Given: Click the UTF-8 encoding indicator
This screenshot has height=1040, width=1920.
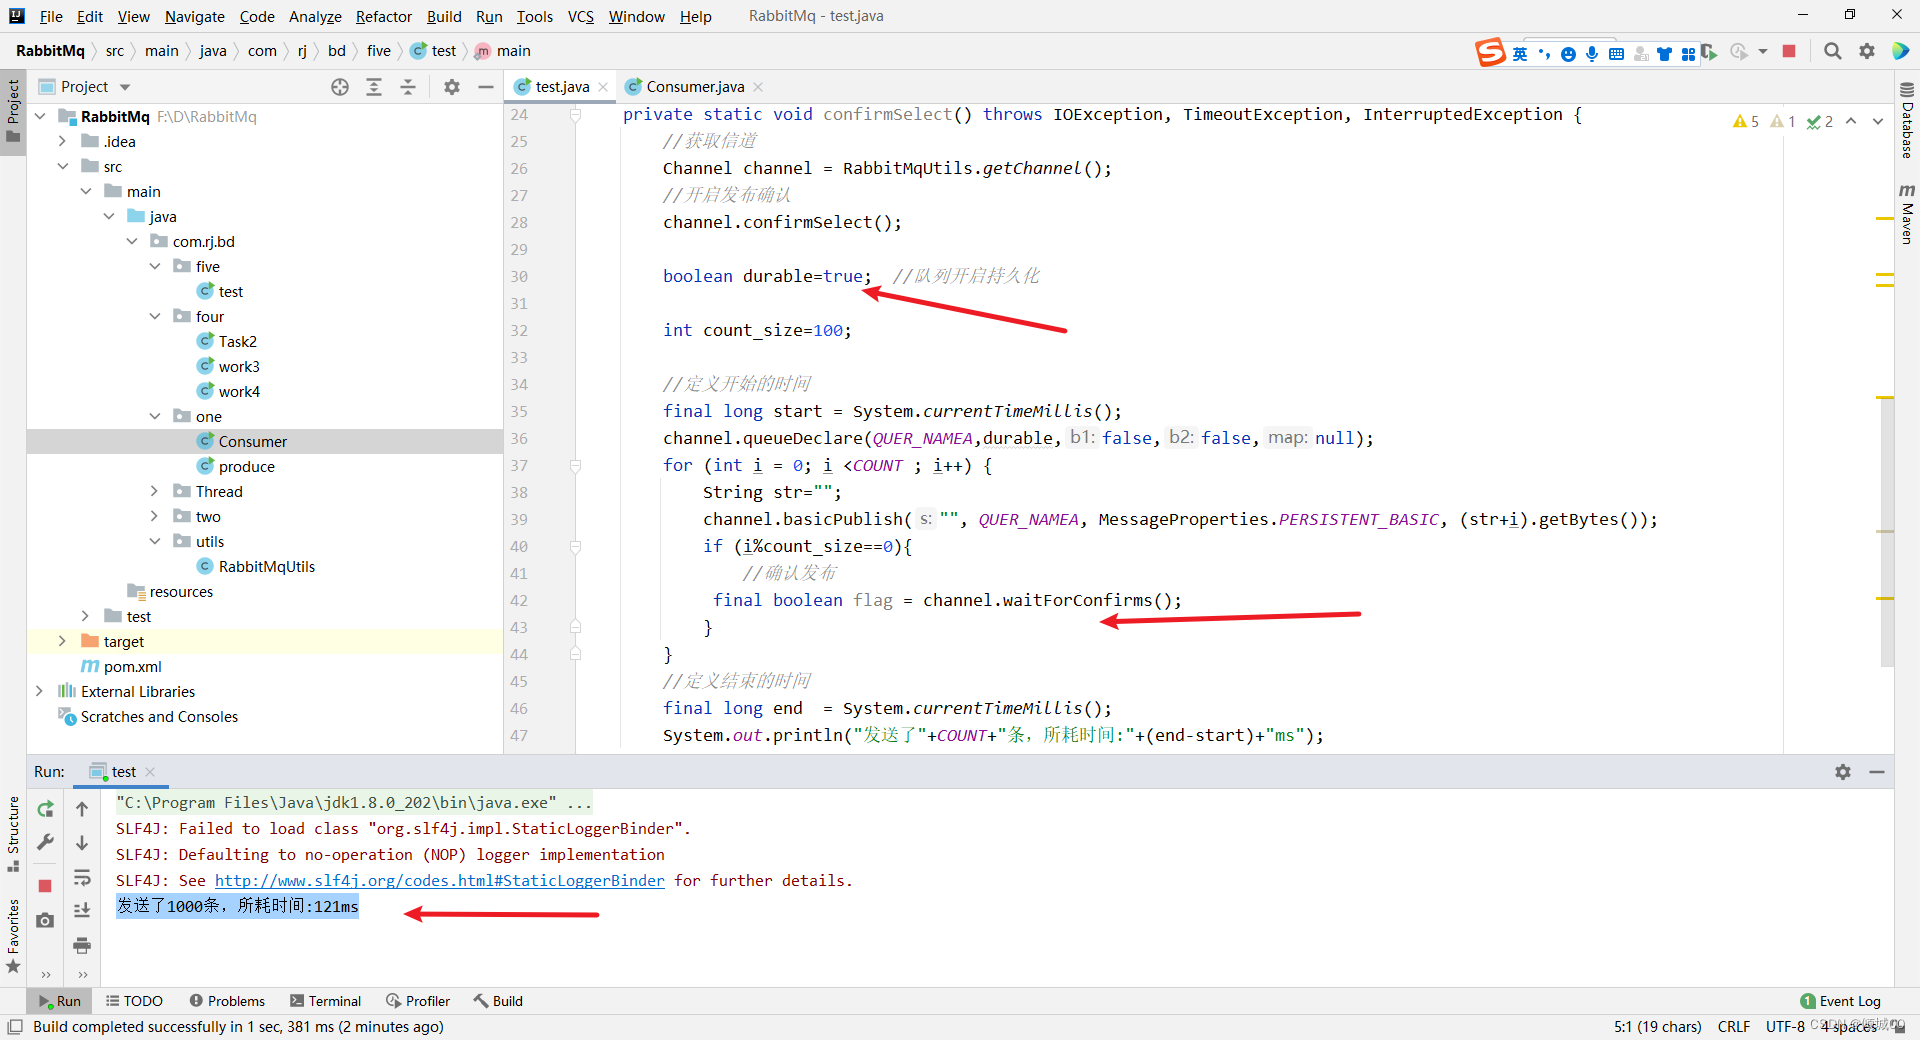Looking at the screenshot, I should point(1785,1027).
